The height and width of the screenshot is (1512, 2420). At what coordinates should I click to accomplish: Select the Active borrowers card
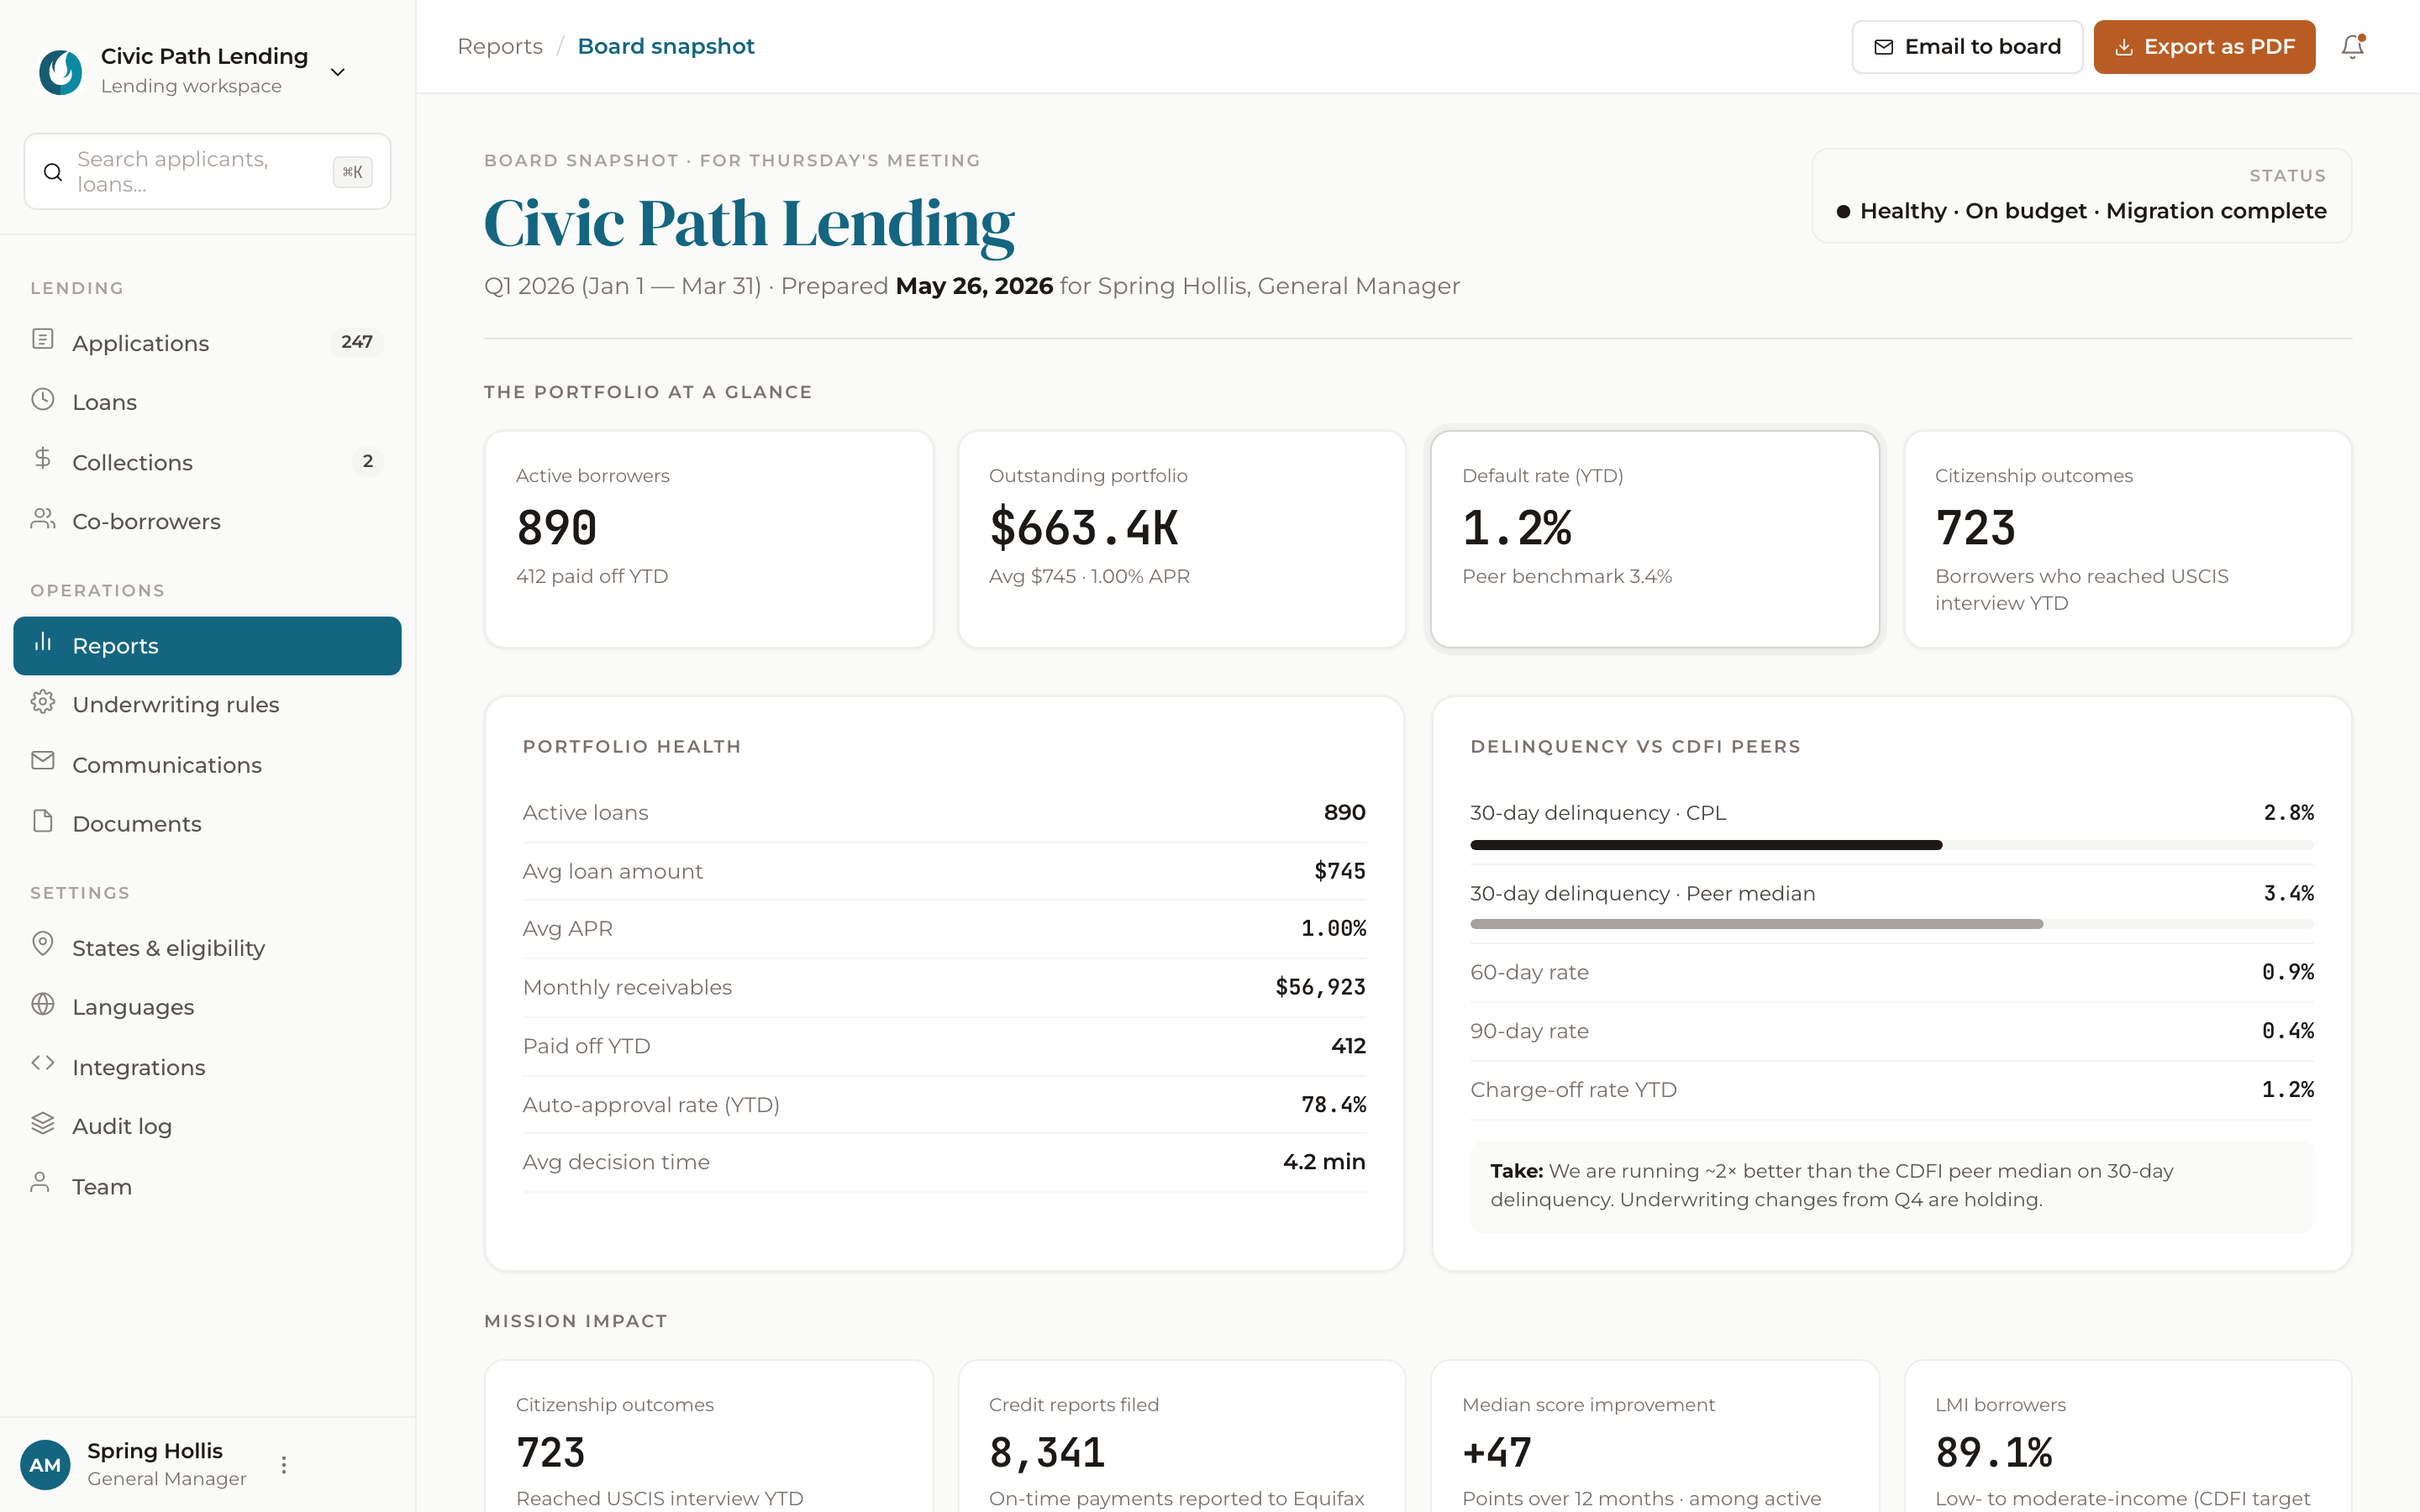(x=709, y=539)
